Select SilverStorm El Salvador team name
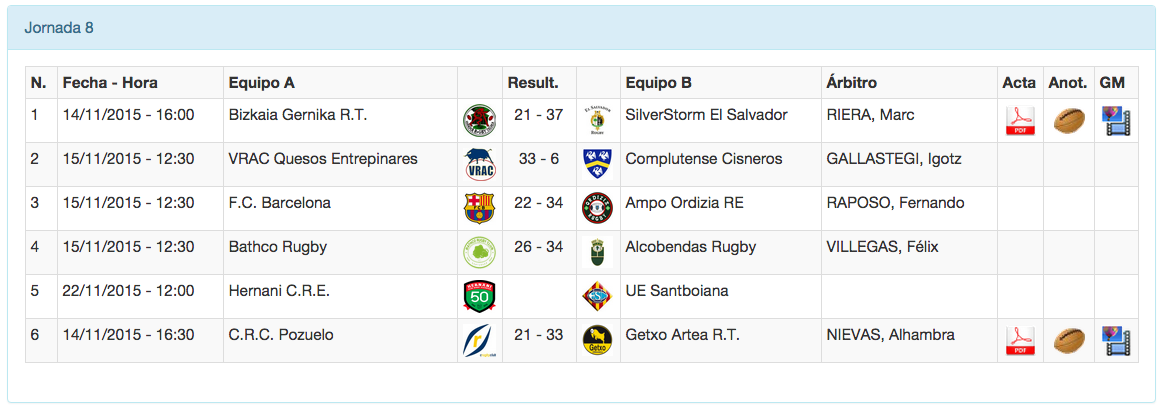 (x=706, y=115)
